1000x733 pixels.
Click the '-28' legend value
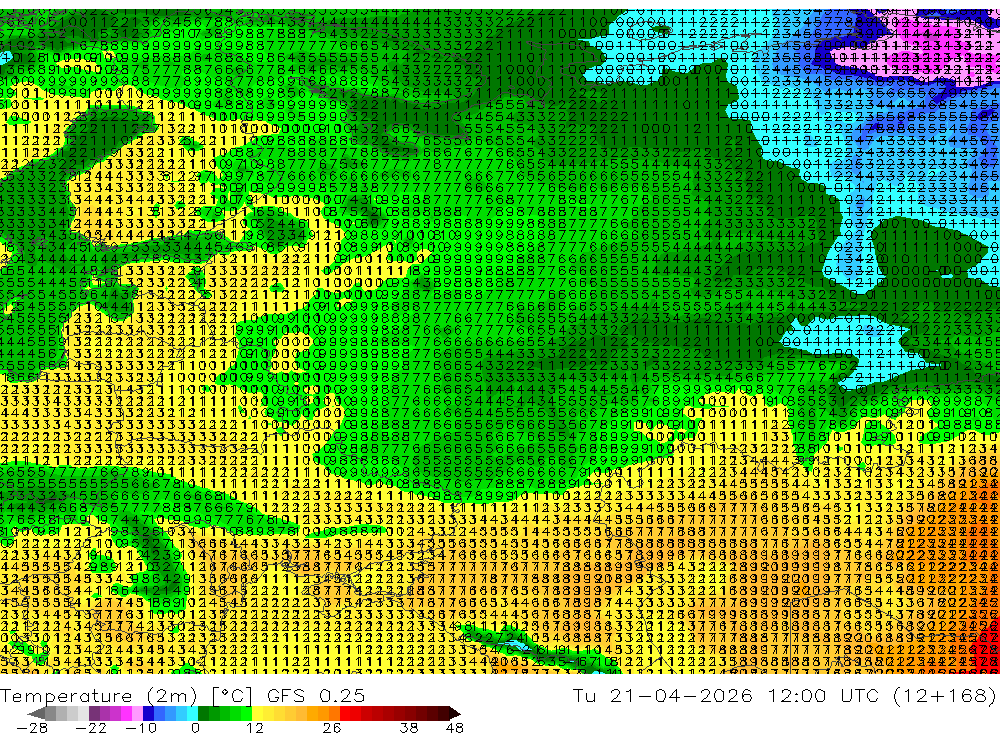(x=32, y=728)
